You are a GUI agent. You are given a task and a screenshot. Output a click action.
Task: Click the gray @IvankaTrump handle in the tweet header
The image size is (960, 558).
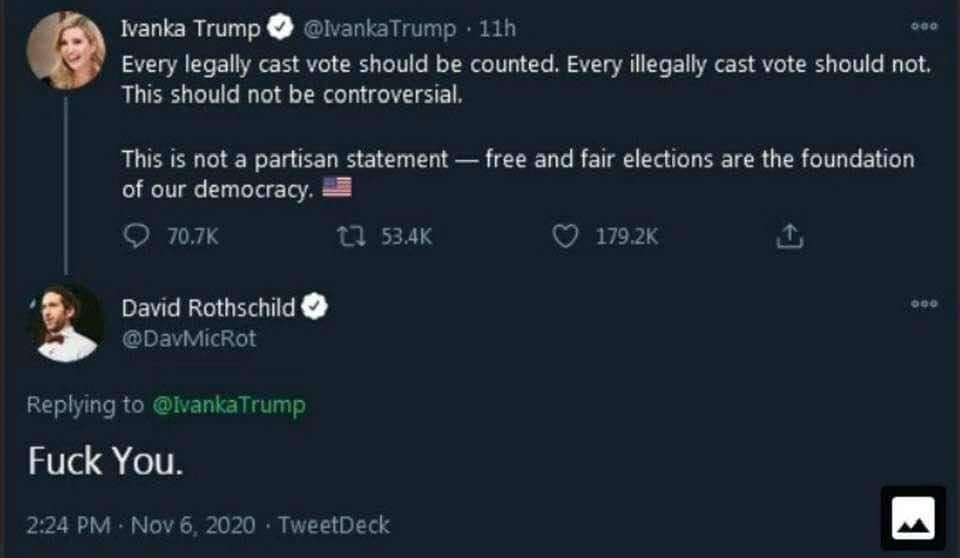click(378, 29)
